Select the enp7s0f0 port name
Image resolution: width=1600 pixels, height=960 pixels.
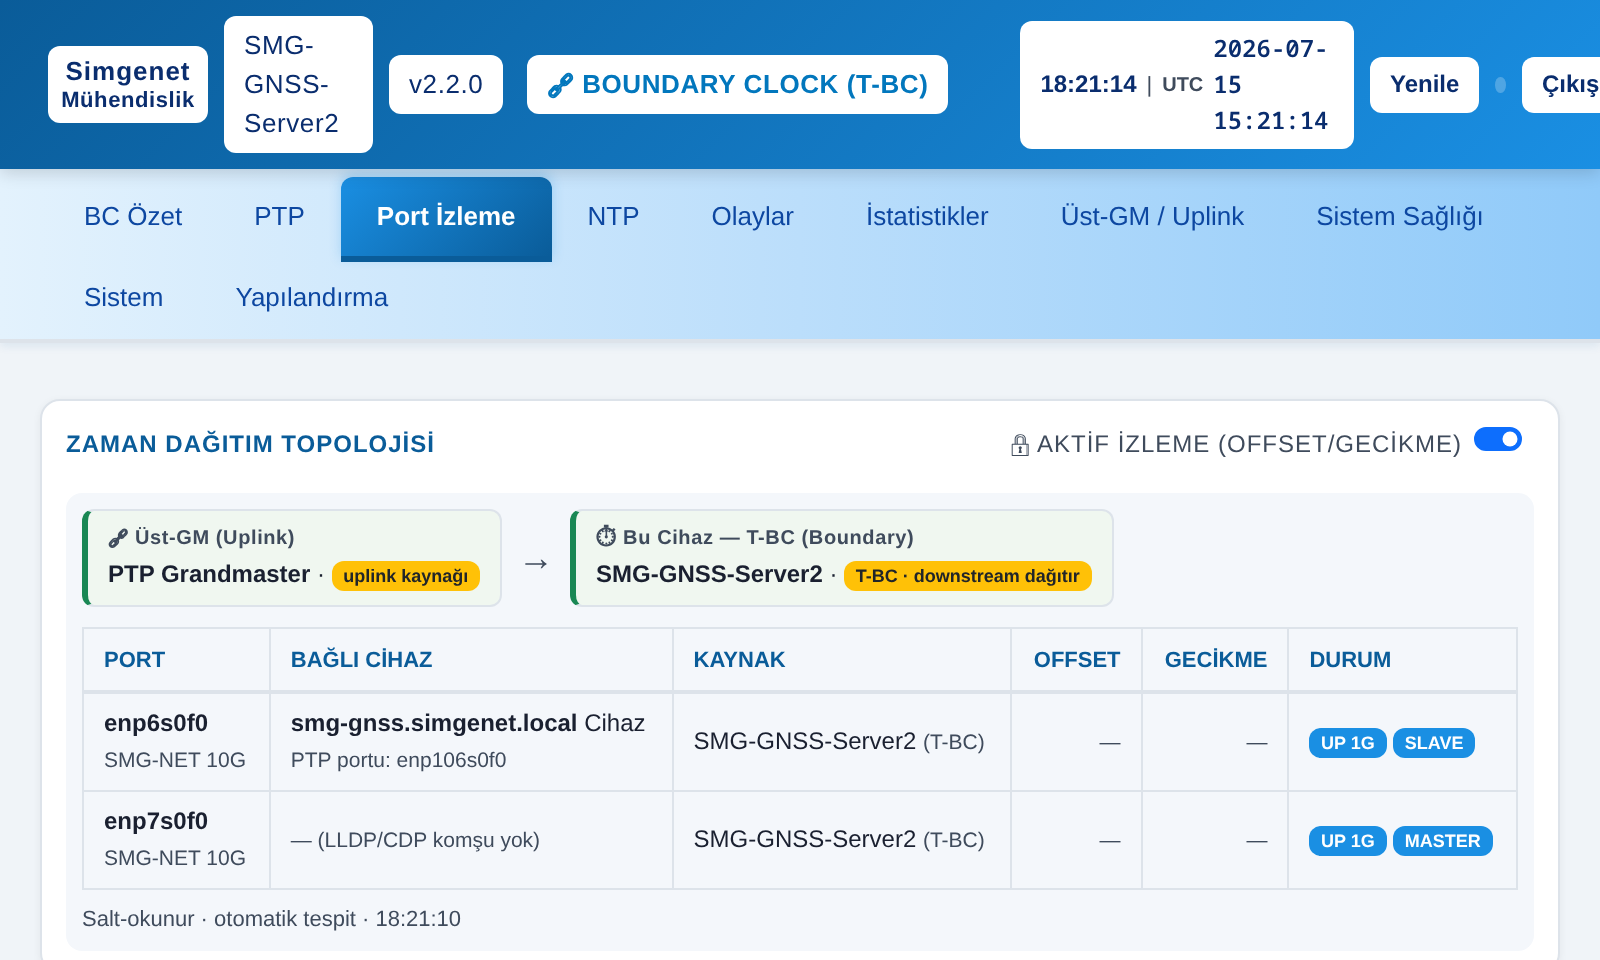click(x=156, y=821)
